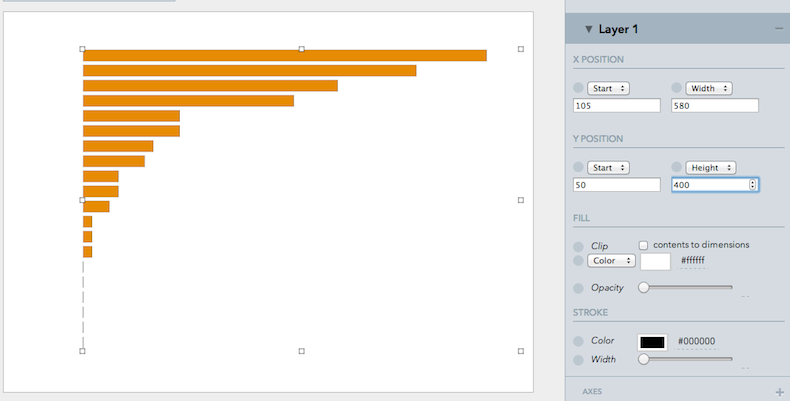Click the plus icon beside AXES
This screenshot has height=401, width=790.
[779, 392]
